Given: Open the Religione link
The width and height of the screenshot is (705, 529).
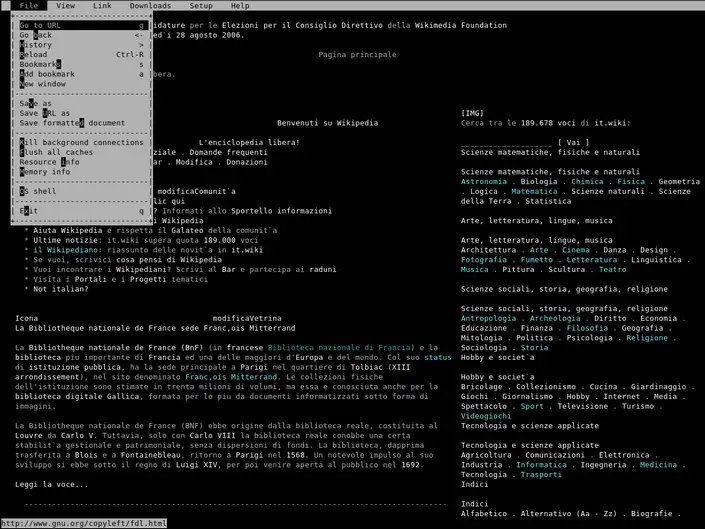Looking at the screenshot, I should [647, 338].
